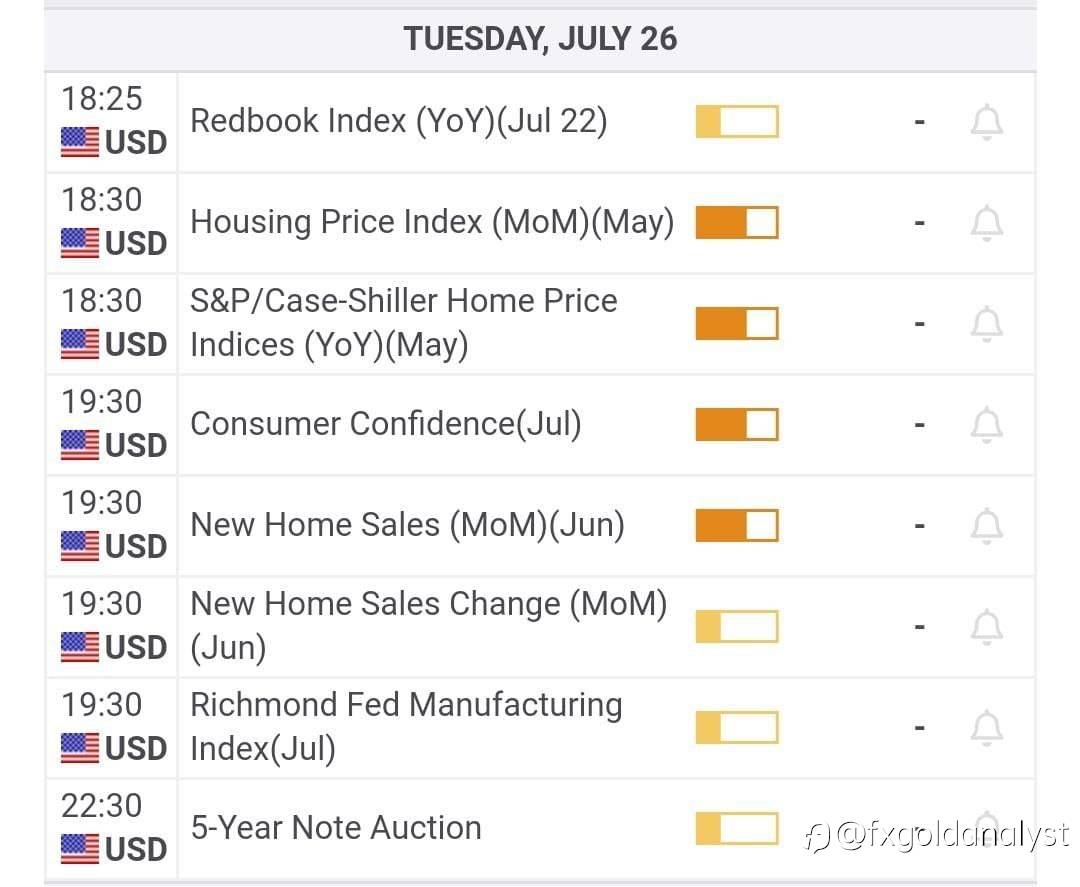Click the US flag beside 18:25 USD
This screenshot has width=1080, height=887.
coord(80,143)
